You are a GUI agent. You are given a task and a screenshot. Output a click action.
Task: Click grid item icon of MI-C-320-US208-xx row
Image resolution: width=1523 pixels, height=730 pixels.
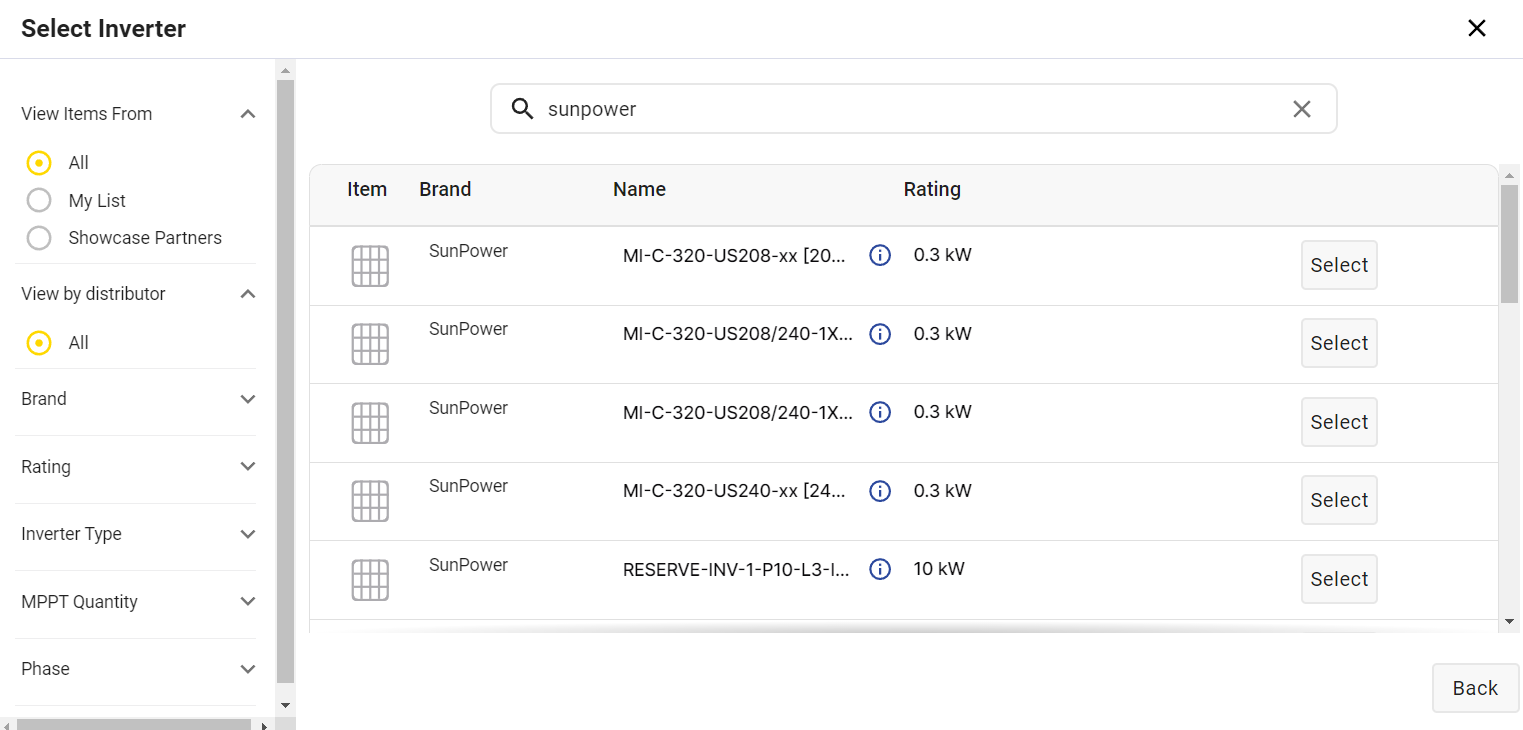tap(370, 266)
